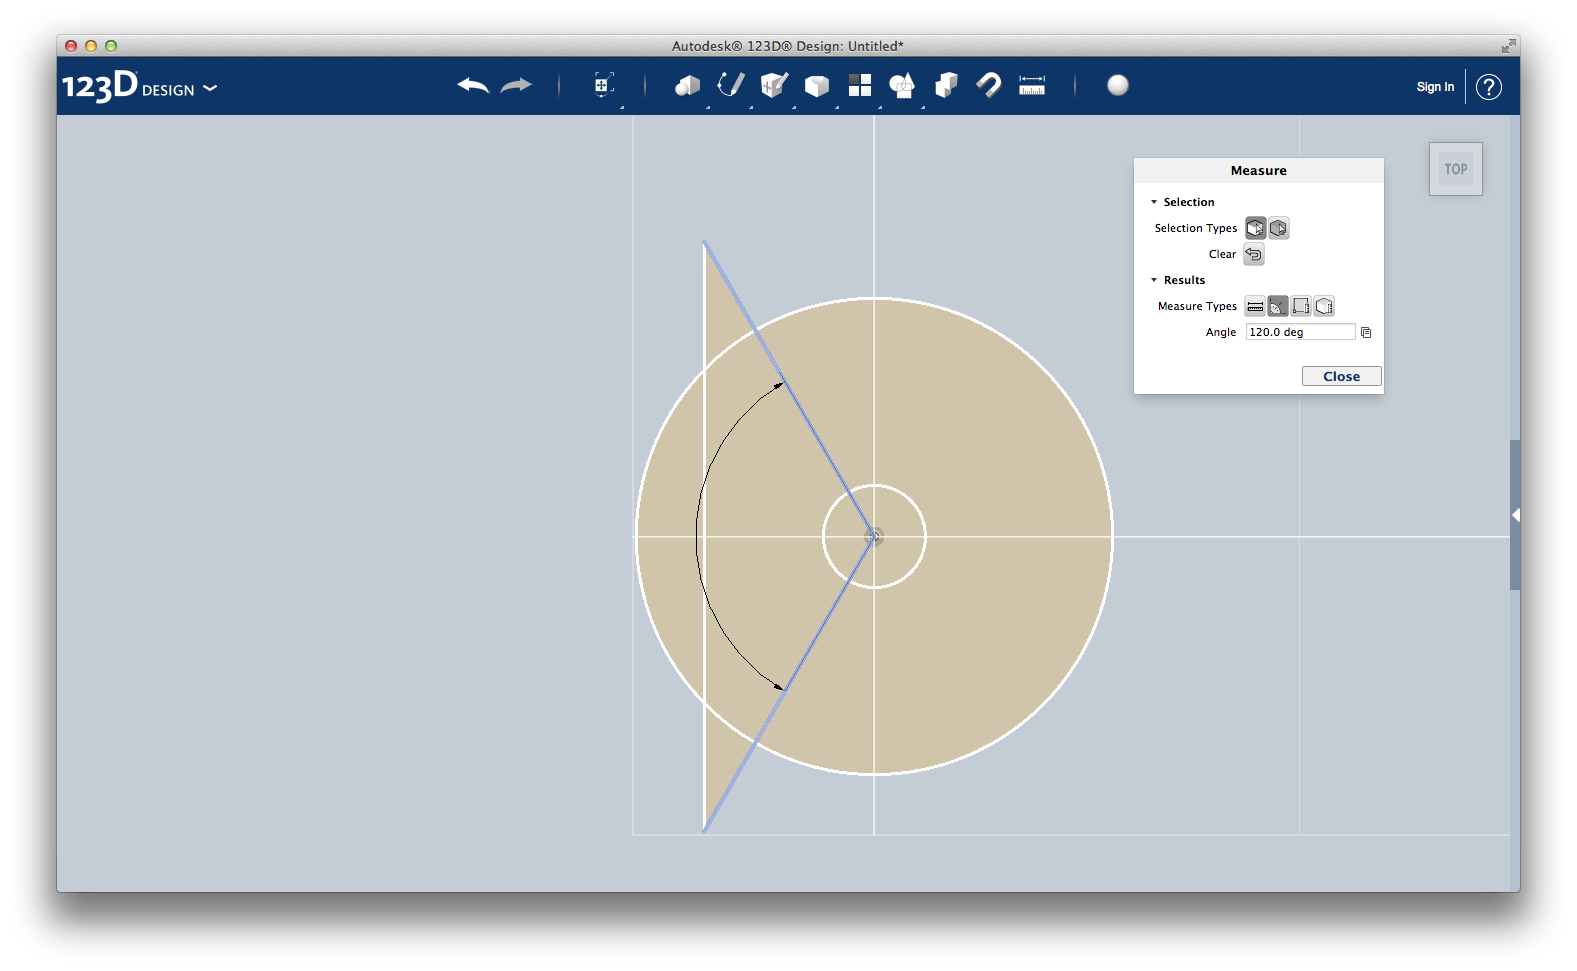Viewport: 1577px width, 971px height.
Task: Click the Measure dialog title bar
Action: [x=1259, y=170]
